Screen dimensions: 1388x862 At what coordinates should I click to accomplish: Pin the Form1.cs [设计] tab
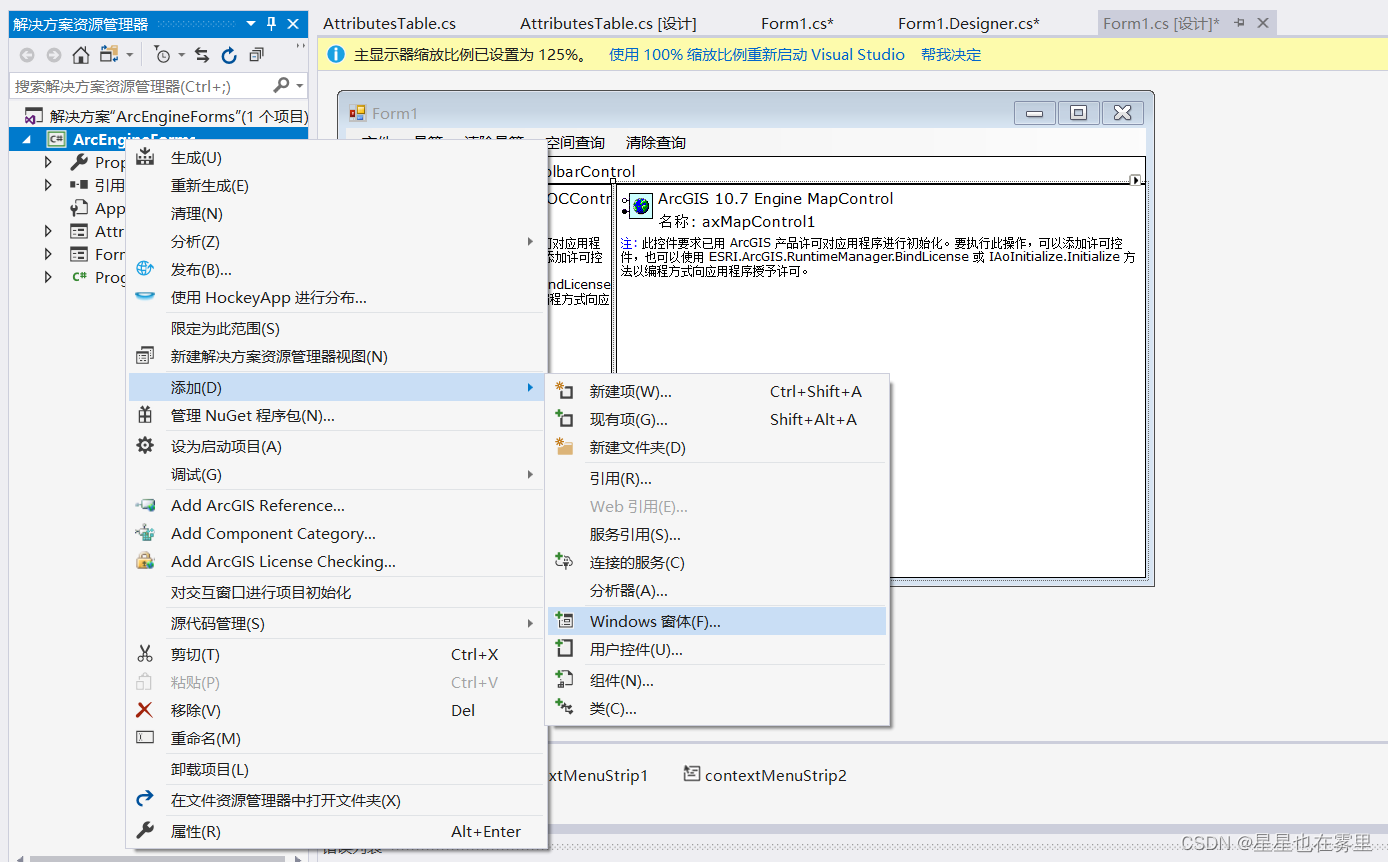pos(1240,23)
